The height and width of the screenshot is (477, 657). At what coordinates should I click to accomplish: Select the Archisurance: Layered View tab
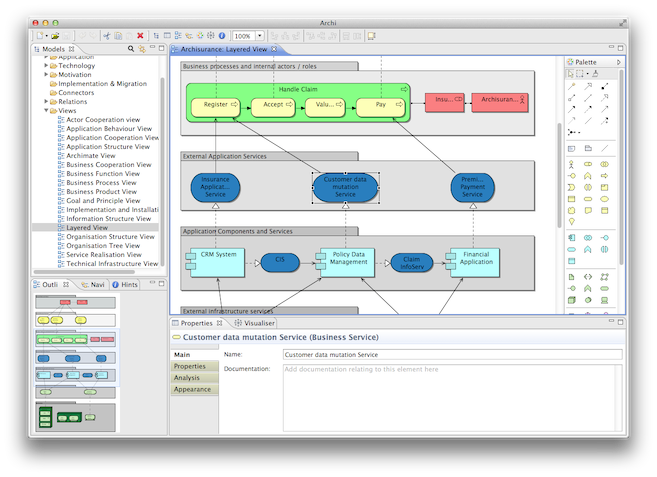224,49
